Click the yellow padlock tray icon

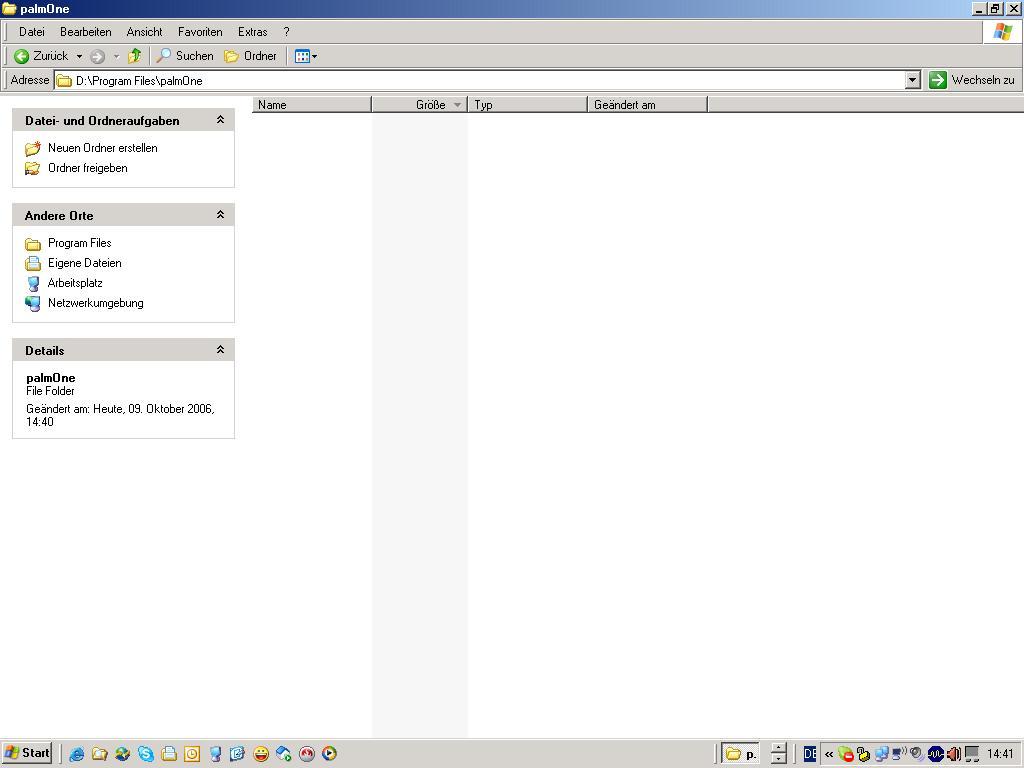(x=863, y=754)
